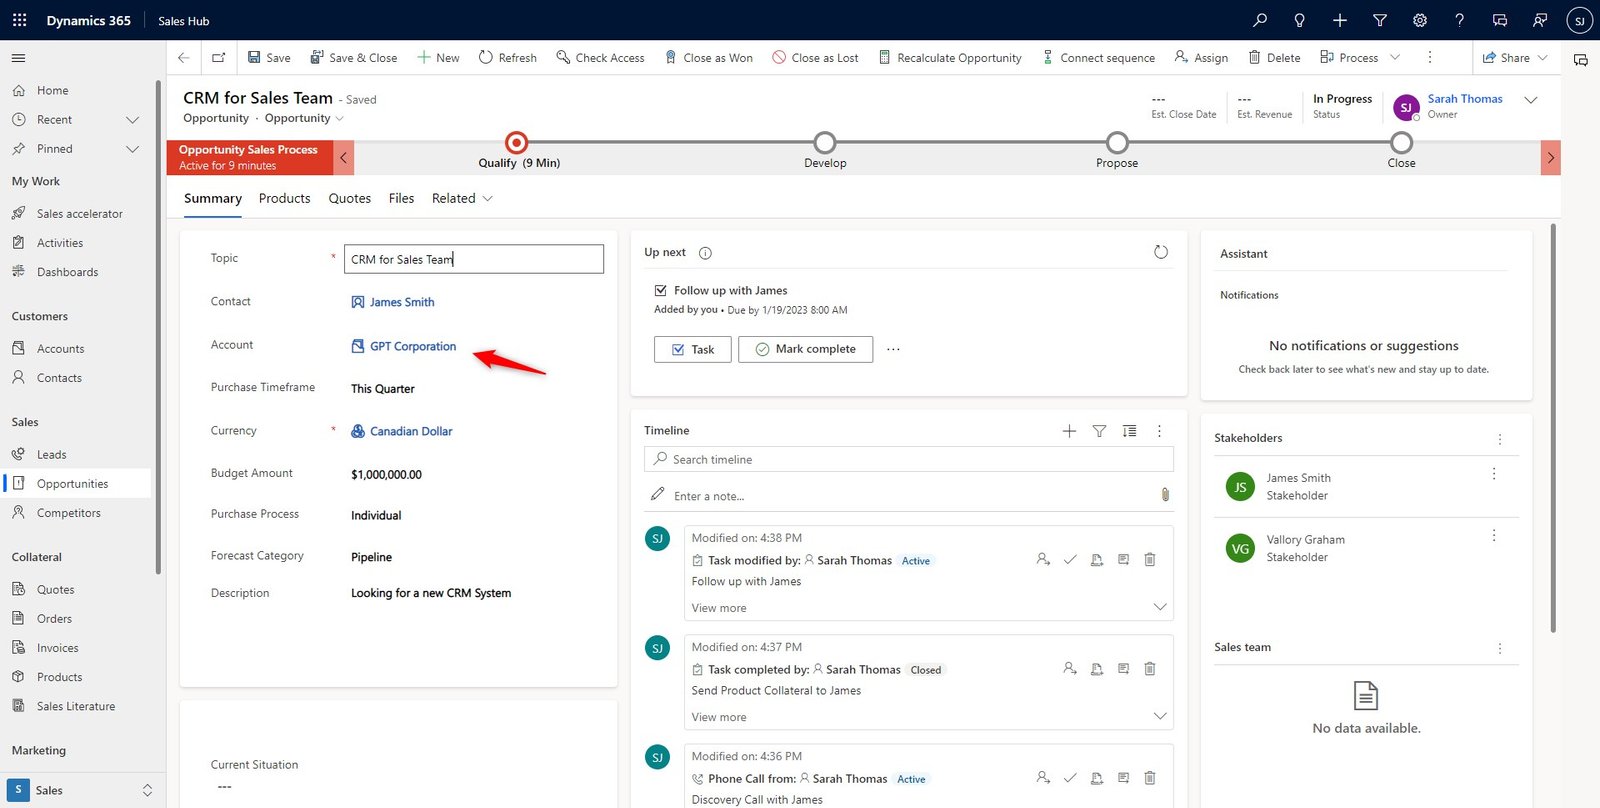Switch to the Files tab
1600x808 pixels.
click(401, 198)
